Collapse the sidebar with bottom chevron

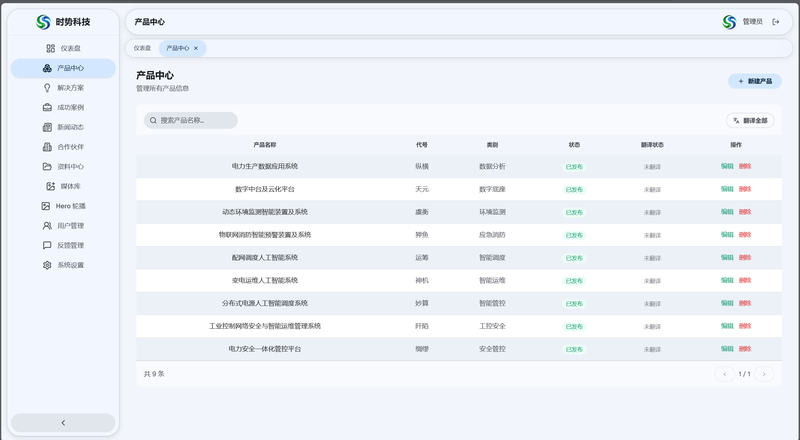63,423
